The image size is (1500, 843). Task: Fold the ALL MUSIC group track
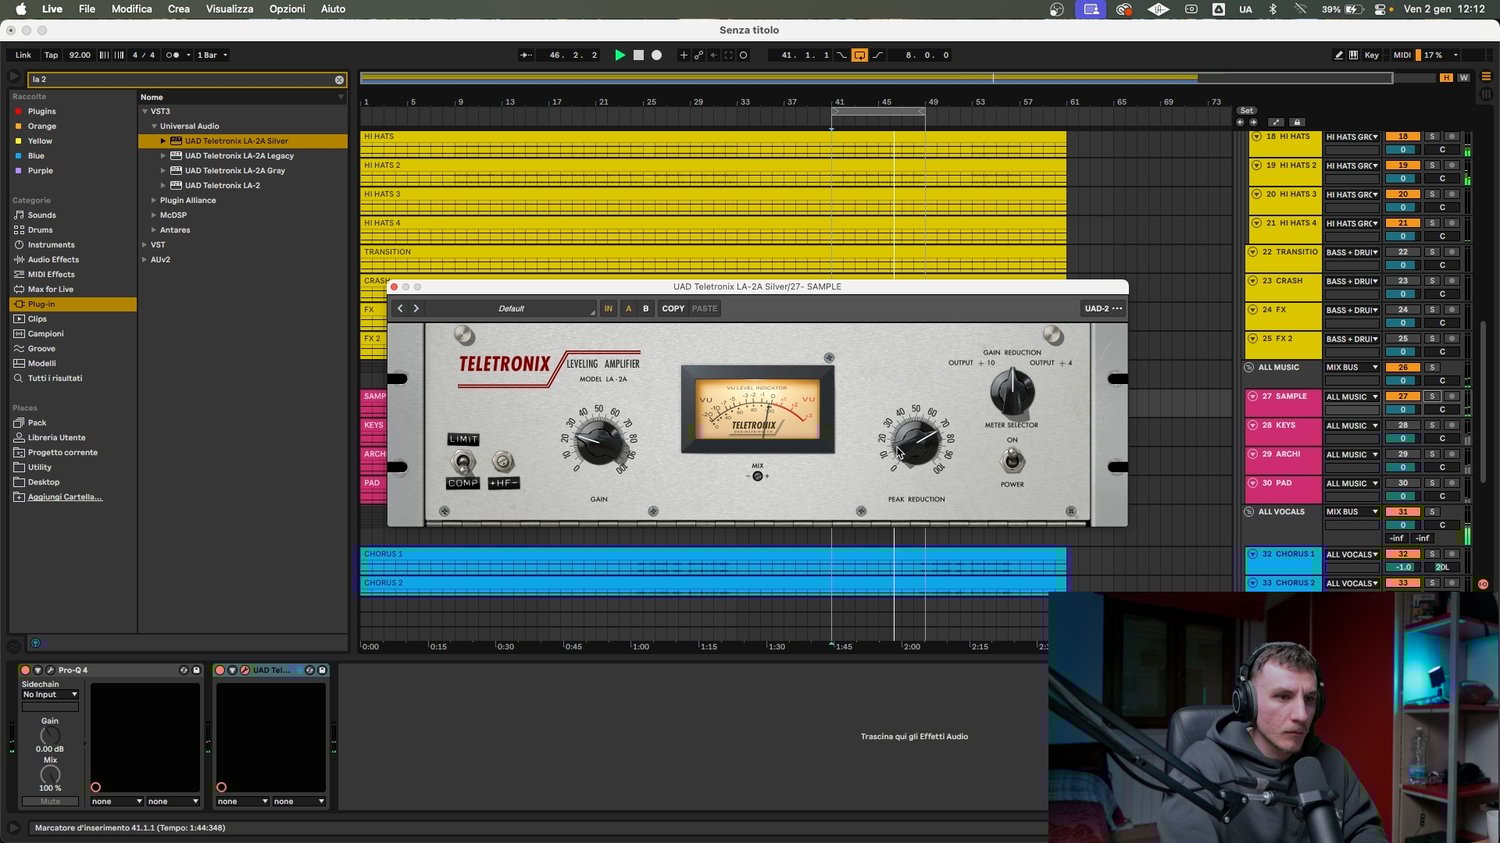coord(1249,368)
